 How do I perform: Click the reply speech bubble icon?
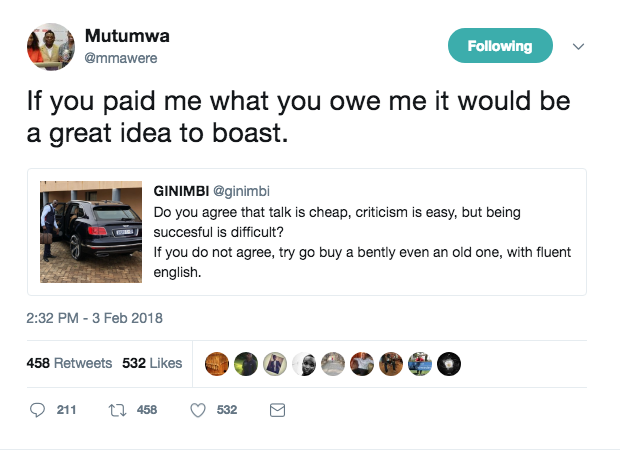(x=38, y=410)
